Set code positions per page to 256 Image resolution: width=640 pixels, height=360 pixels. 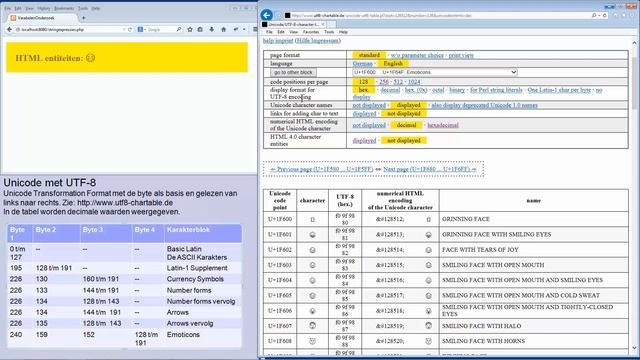point(384,82)
